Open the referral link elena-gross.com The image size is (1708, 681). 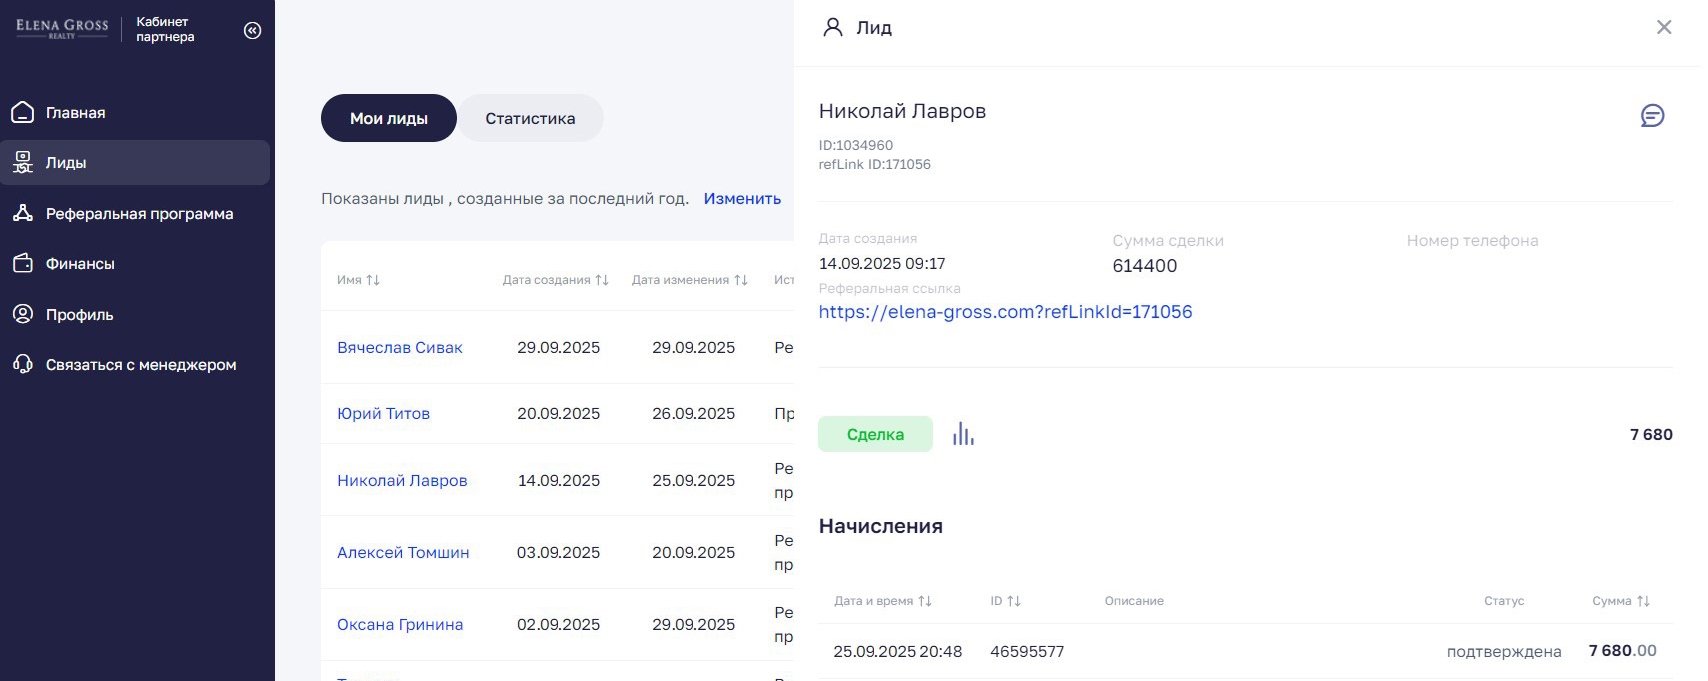click(1005, 312)
